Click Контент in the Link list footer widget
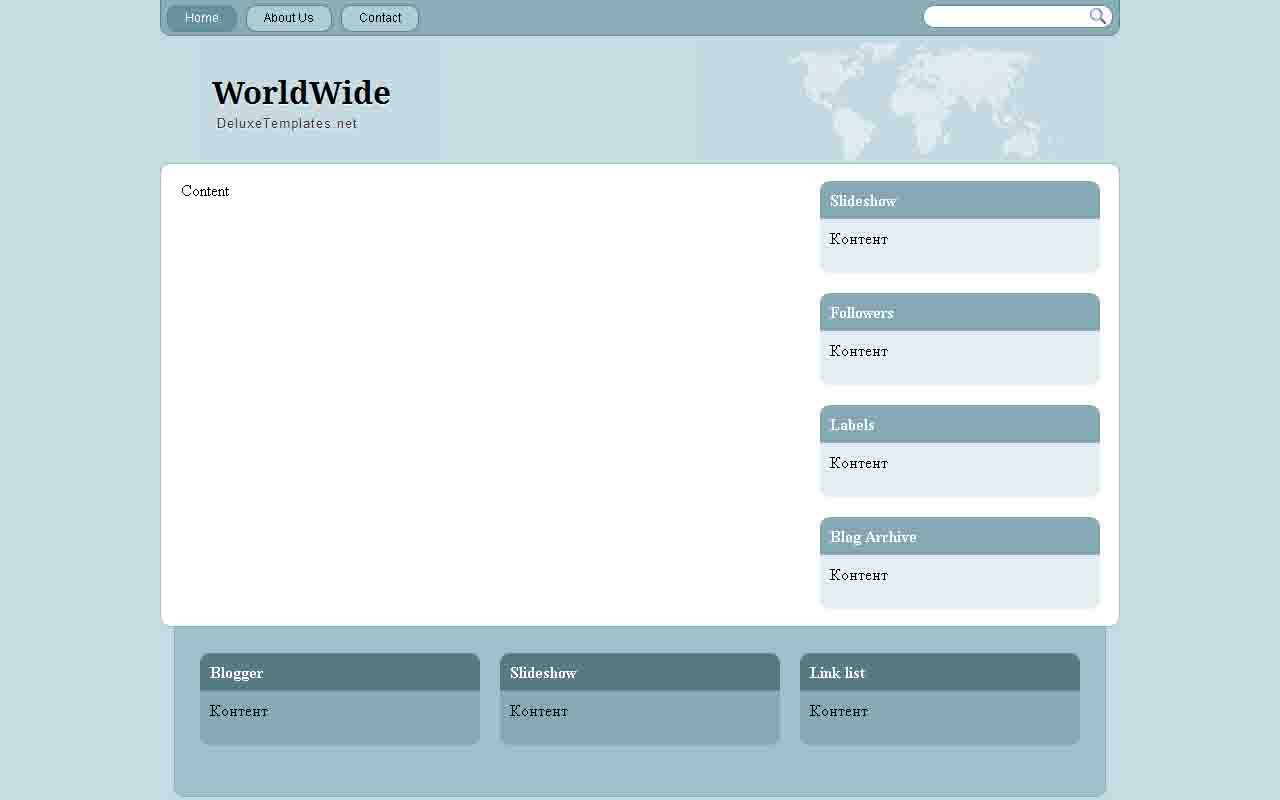The width and height of the screenshot is (1280, 800). pyautogui.click(x=839, y=711)
